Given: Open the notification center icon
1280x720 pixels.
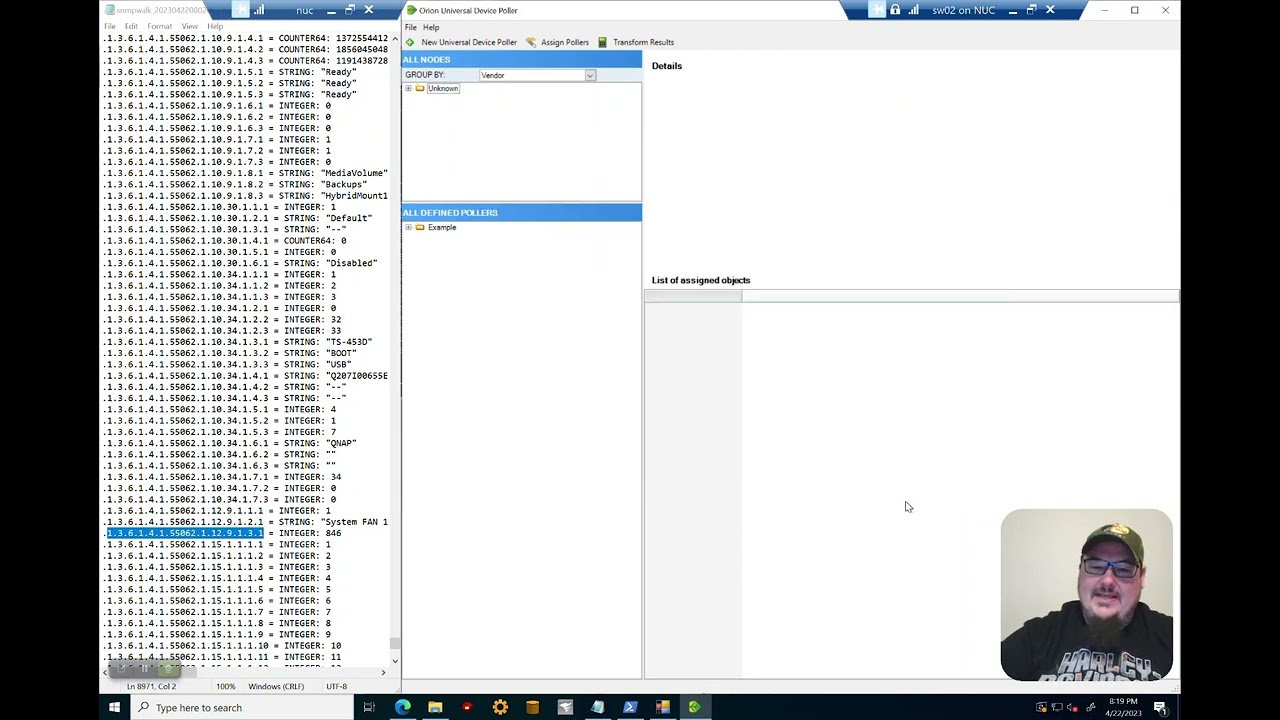Looking at the screenshot, I should [x=1160, y=708].
